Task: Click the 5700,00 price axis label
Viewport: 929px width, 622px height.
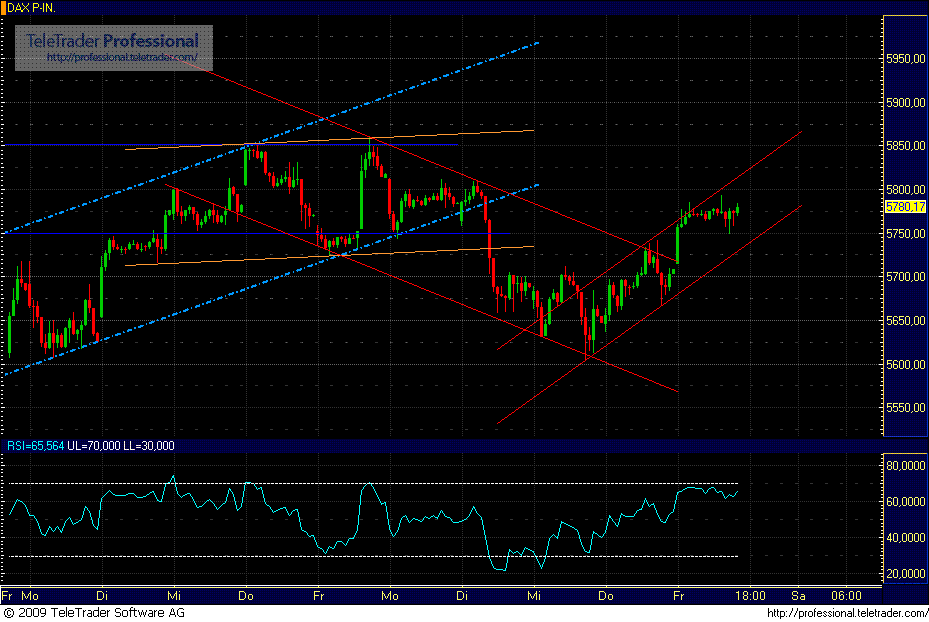Action: 905,277
